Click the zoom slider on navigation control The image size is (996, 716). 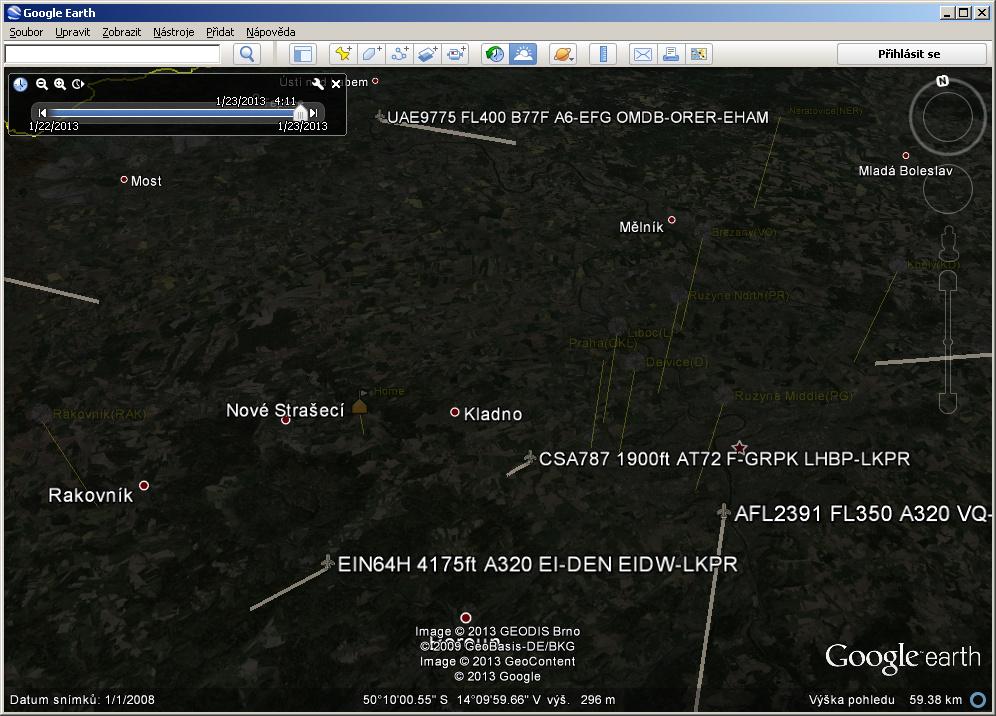pyautogui.click(x=948, y=342)
